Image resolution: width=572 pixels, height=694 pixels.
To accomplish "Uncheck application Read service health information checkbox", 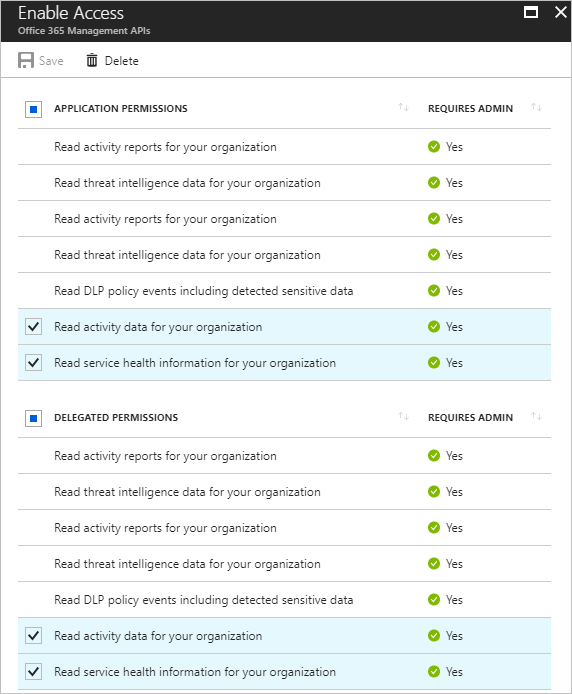I will pyautogui.click(x=34, y=362).
